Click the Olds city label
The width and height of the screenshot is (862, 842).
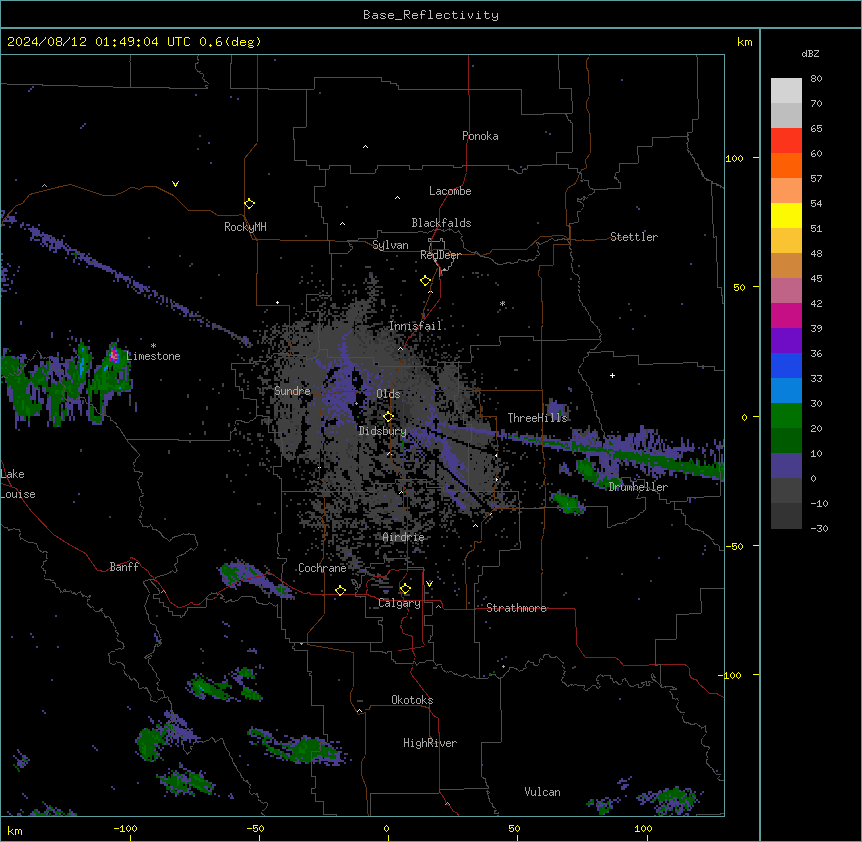point(388,394)
